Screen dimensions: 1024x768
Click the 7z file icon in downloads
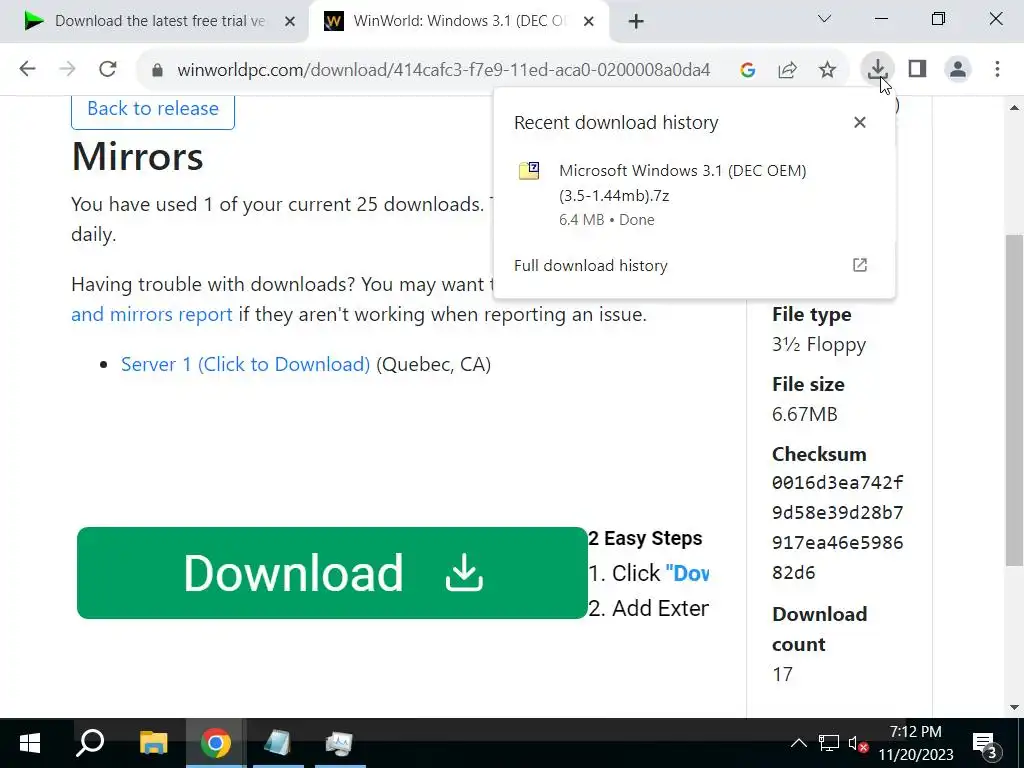(529, 171)
